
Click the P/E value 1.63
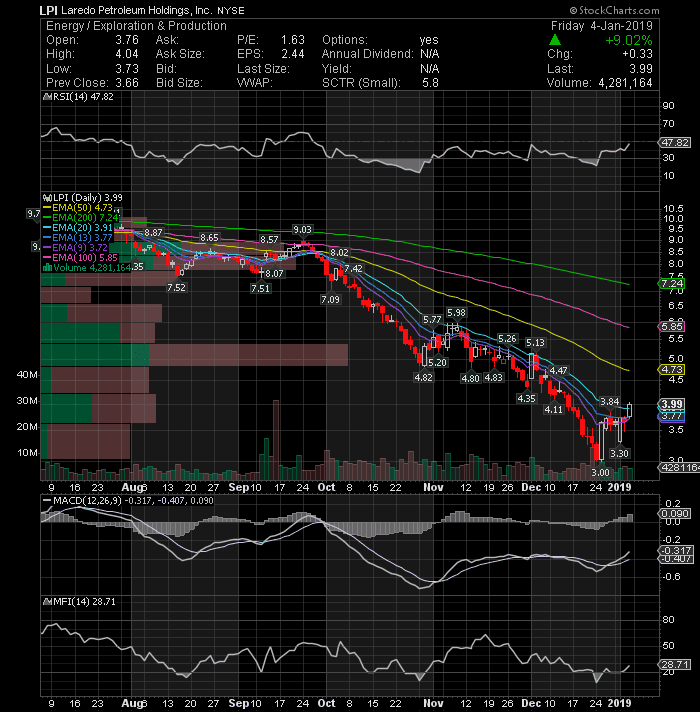(293, 40)
